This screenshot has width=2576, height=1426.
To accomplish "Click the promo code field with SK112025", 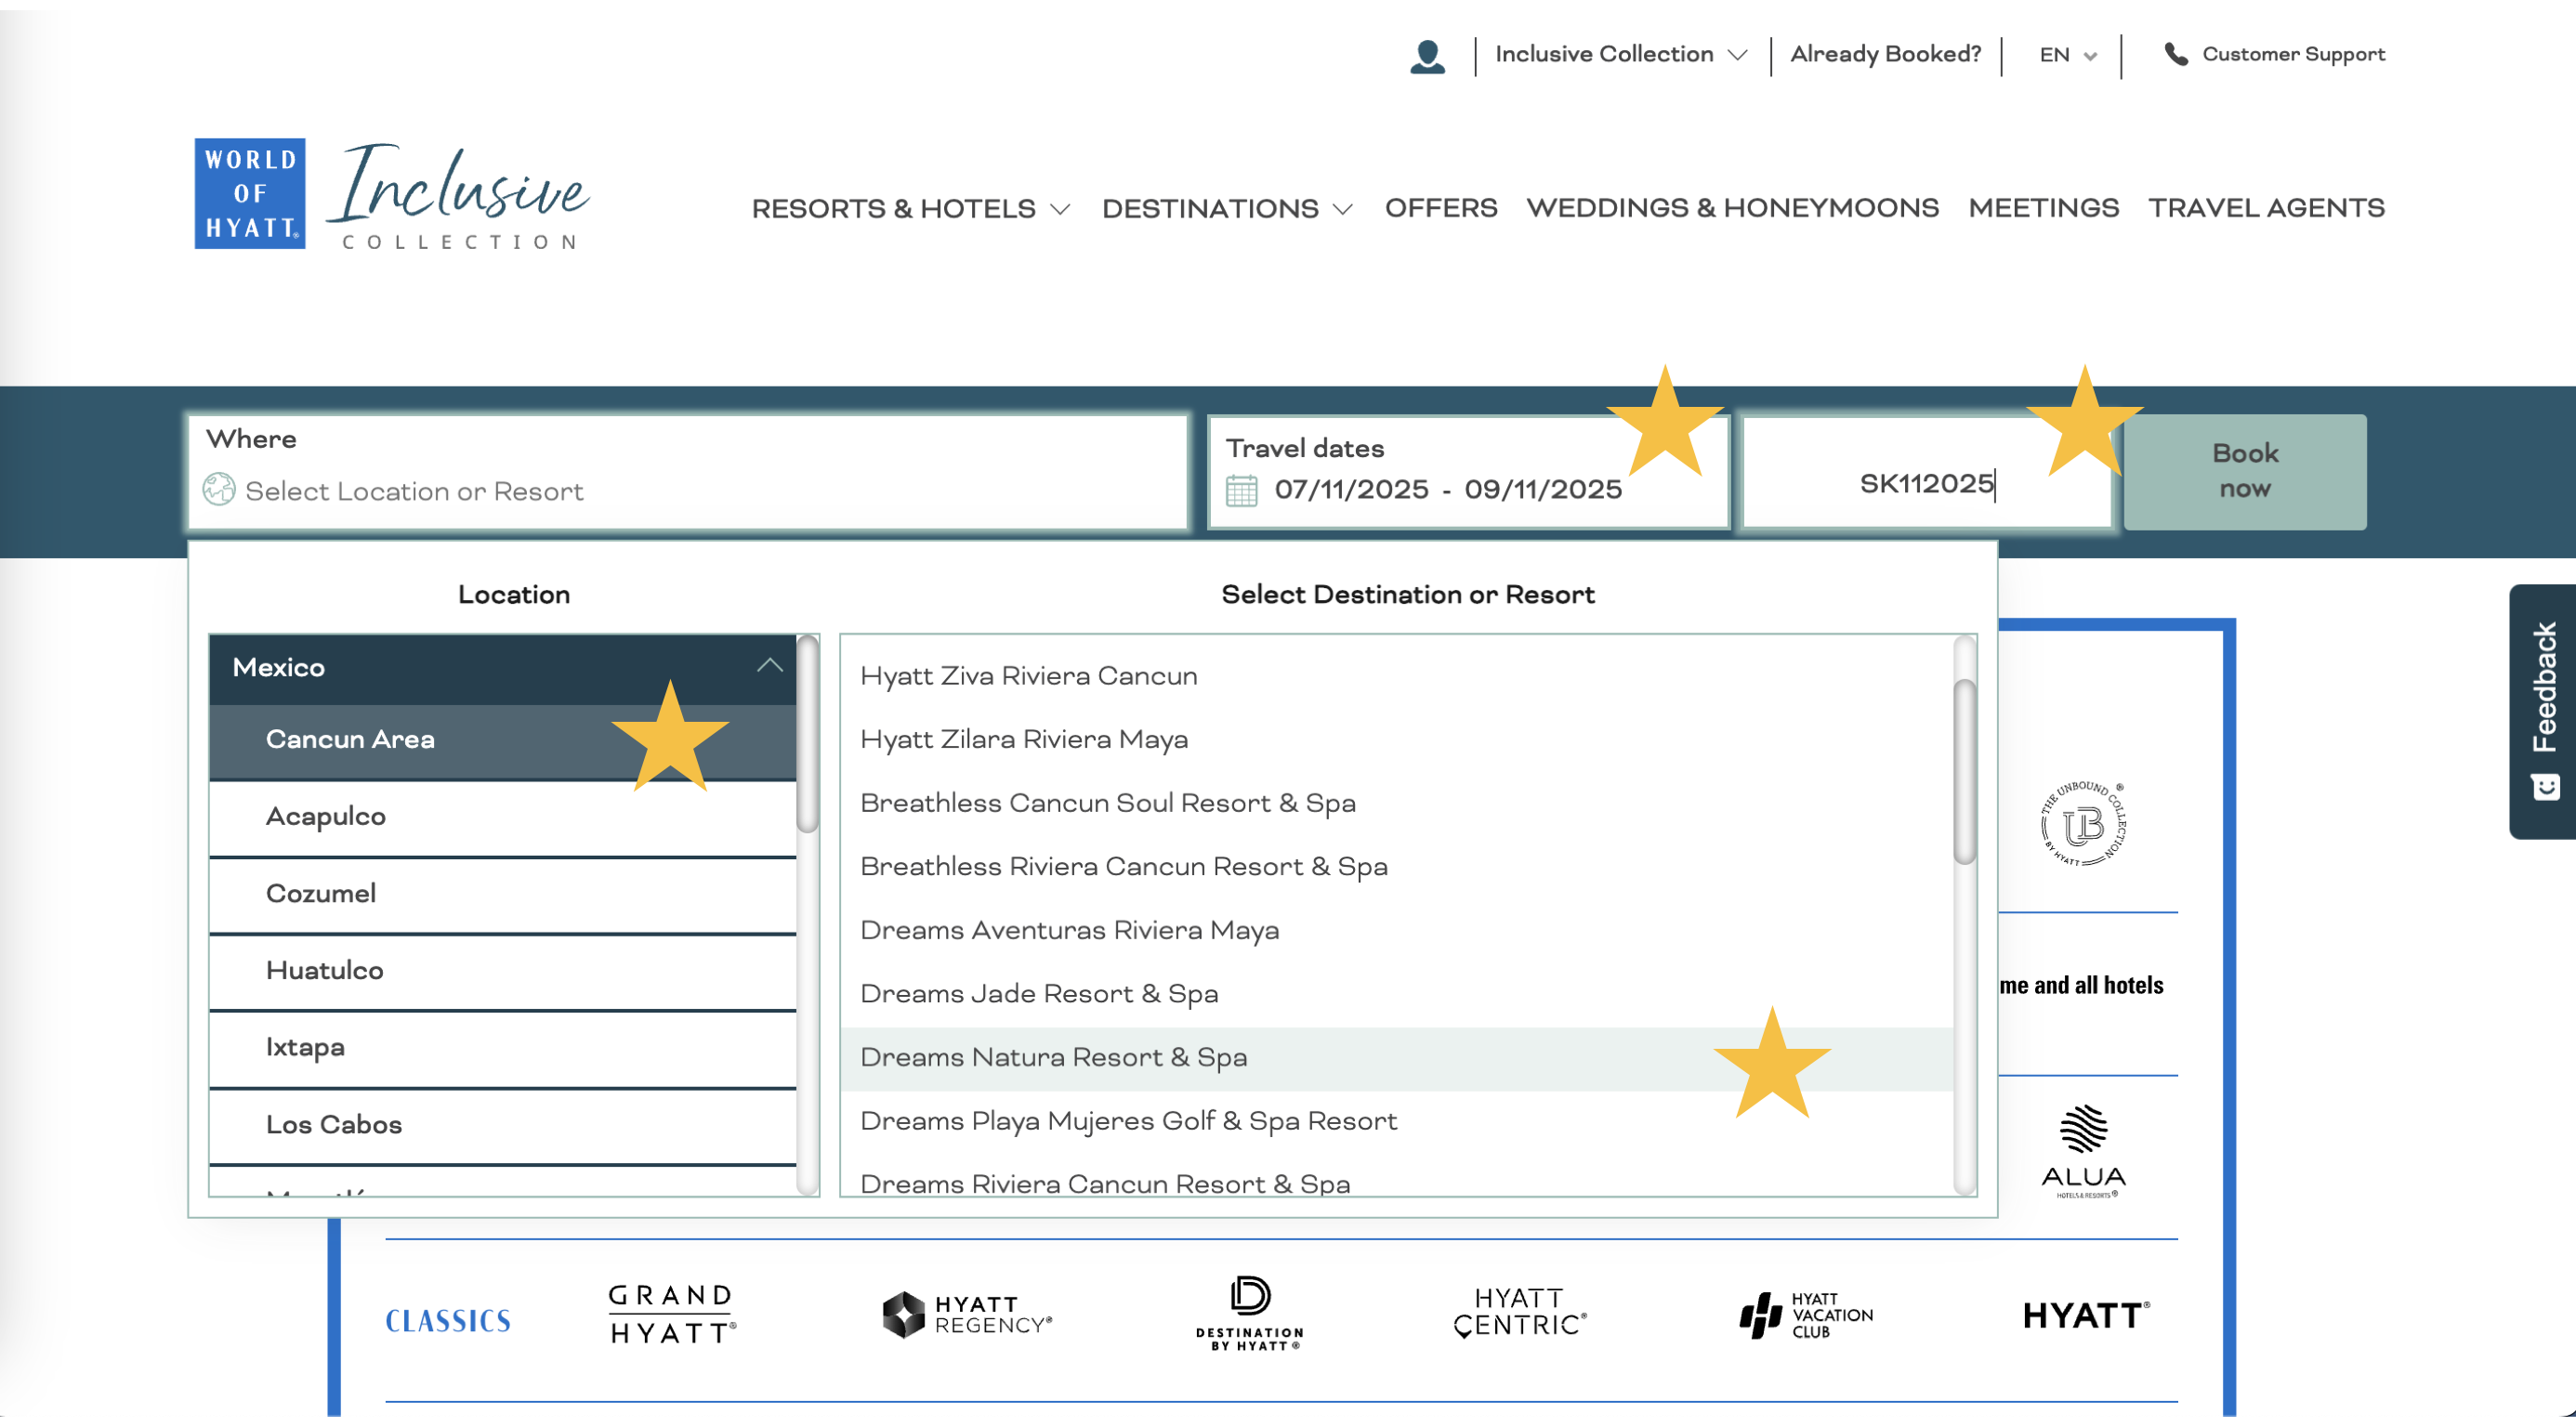I will (x=1925, y=484).
